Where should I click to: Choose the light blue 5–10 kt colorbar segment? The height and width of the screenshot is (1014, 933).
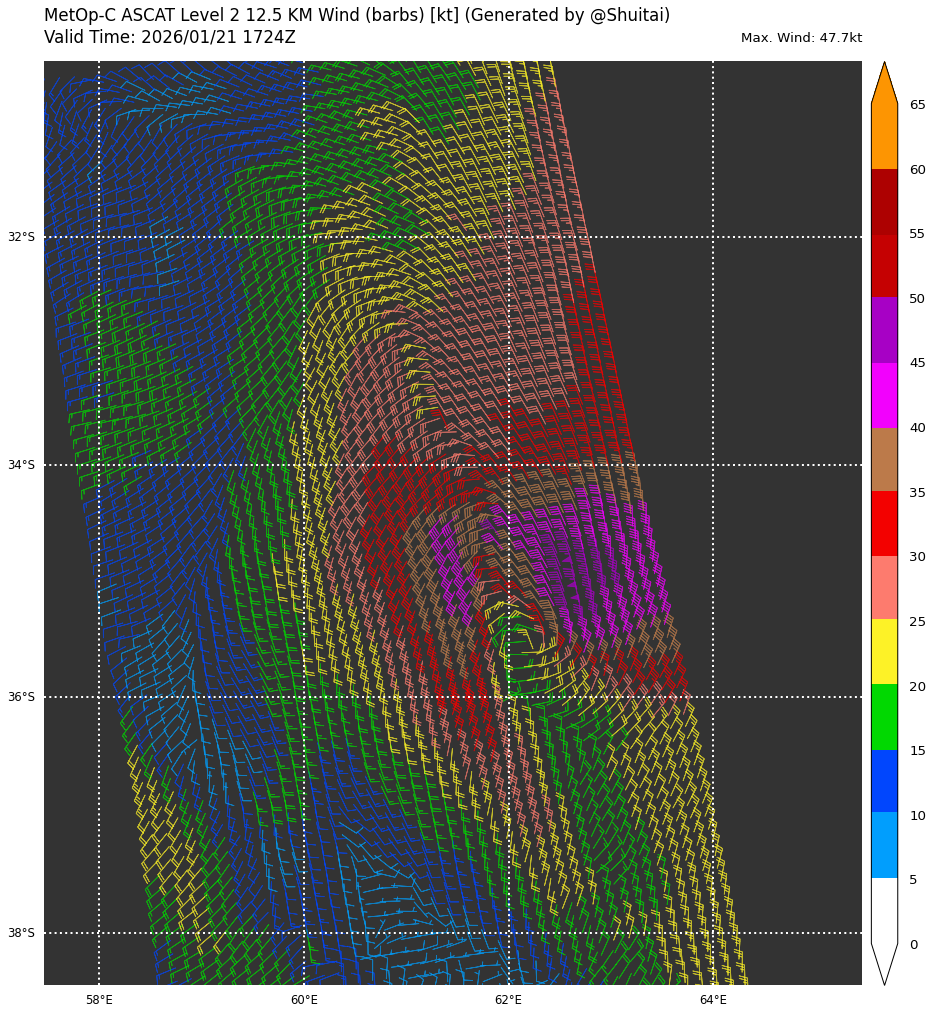point(884,845)
